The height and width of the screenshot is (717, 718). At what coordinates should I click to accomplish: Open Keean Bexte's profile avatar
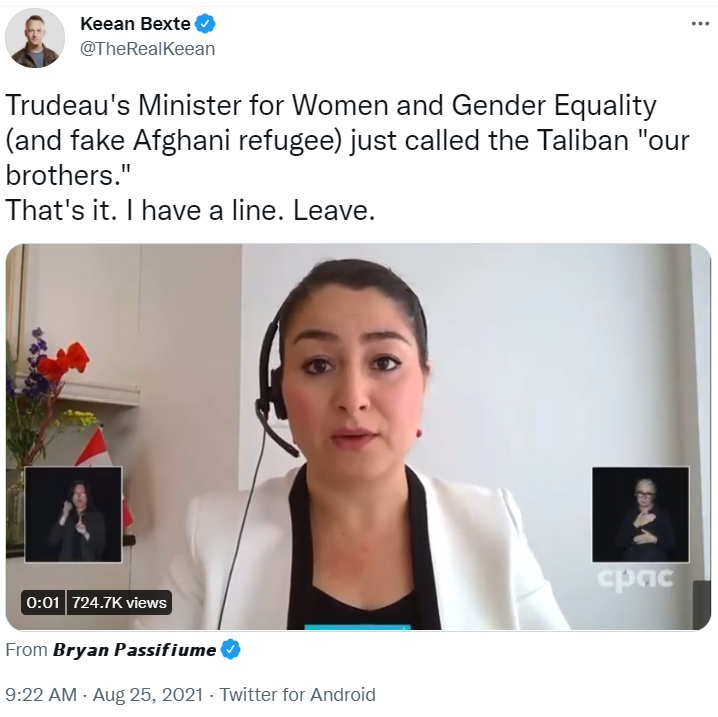[x=35, y=38]
